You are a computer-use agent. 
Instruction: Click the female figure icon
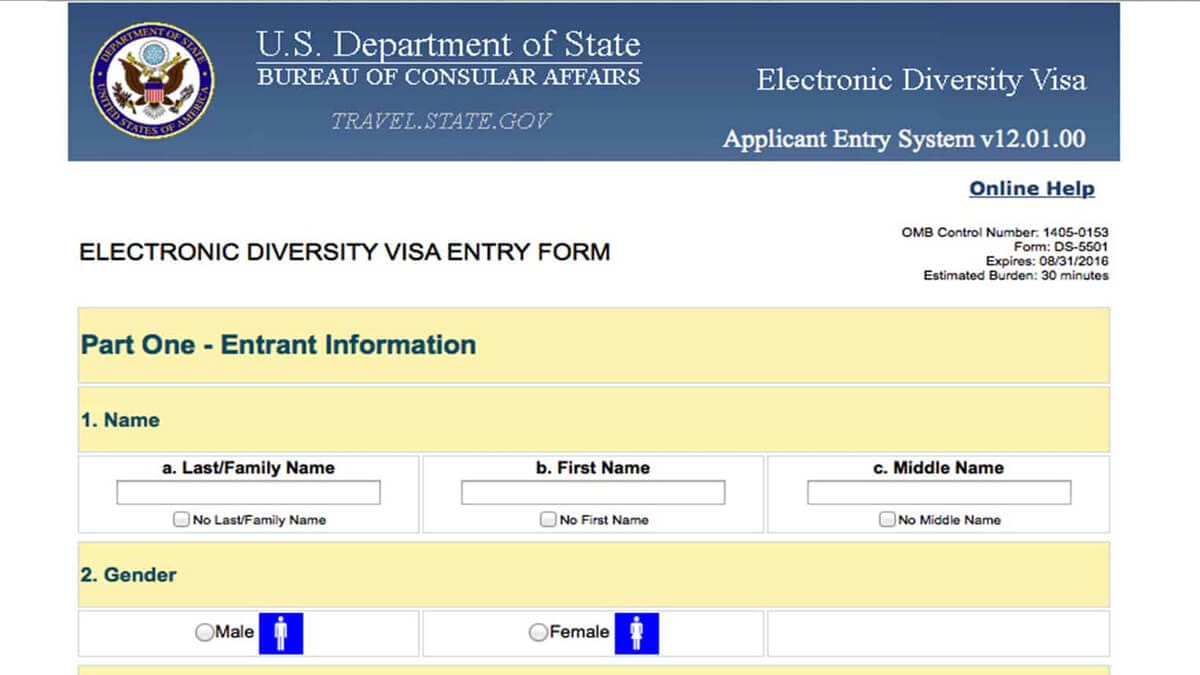click(x=636, y=632)
